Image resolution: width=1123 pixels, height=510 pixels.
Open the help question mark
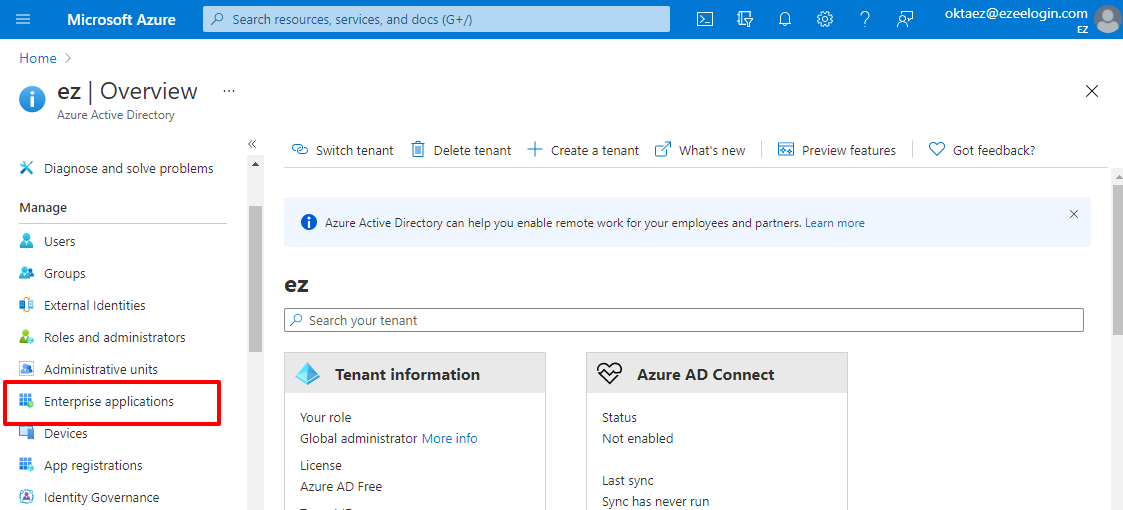tap(865, 19)
